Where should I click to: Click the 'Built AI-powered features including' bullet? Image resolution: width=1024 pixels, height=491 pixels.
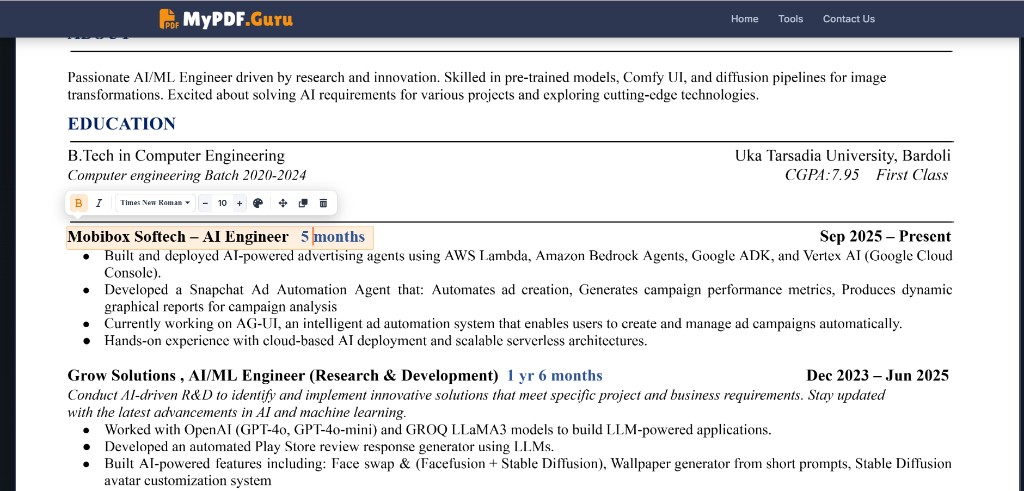(x=528, y=472)
